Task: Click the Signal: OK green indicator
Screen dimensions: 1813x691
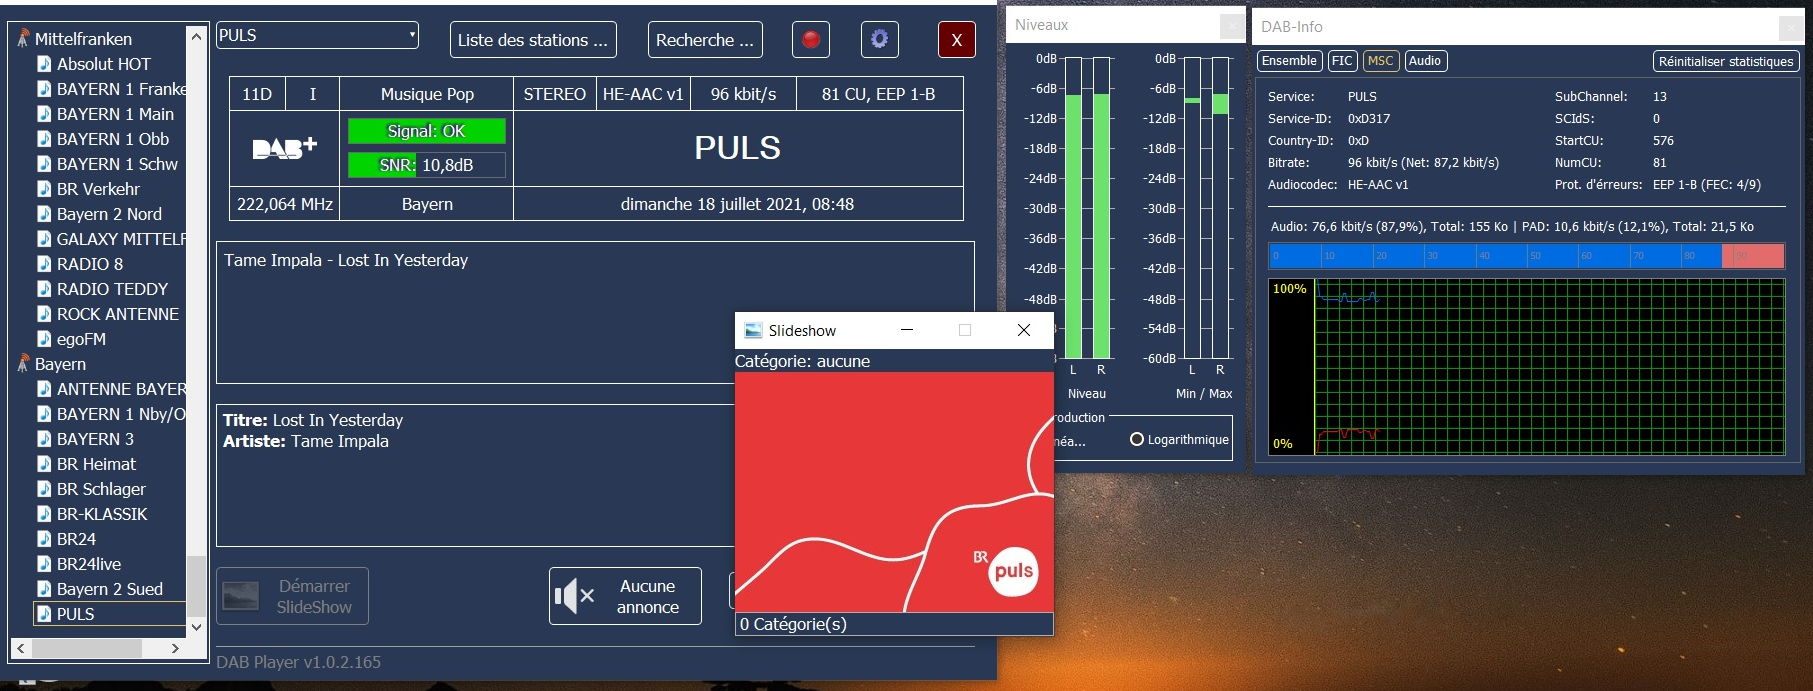Action: tap(427, 131)
